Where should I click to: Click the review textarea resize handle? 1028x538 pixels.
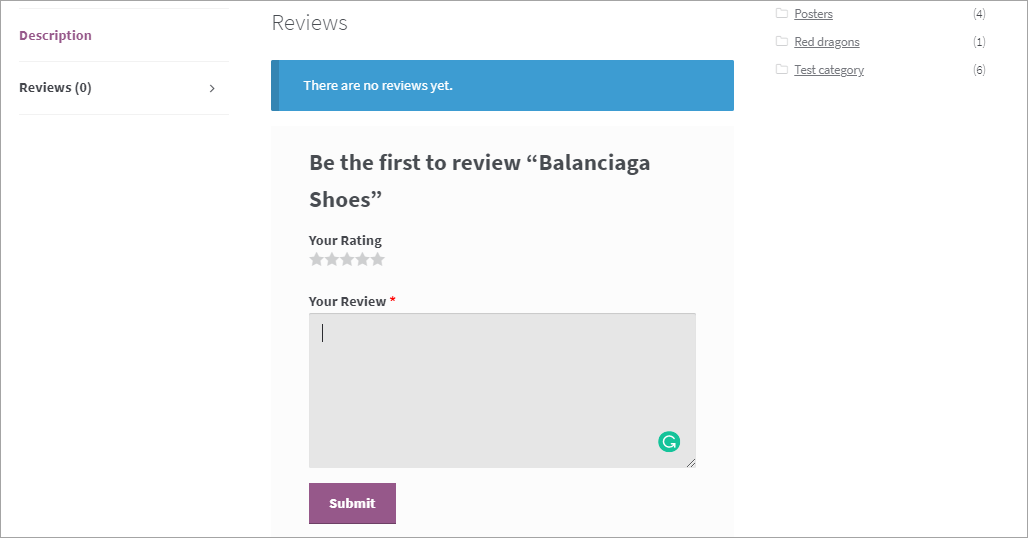click(691, 463)
